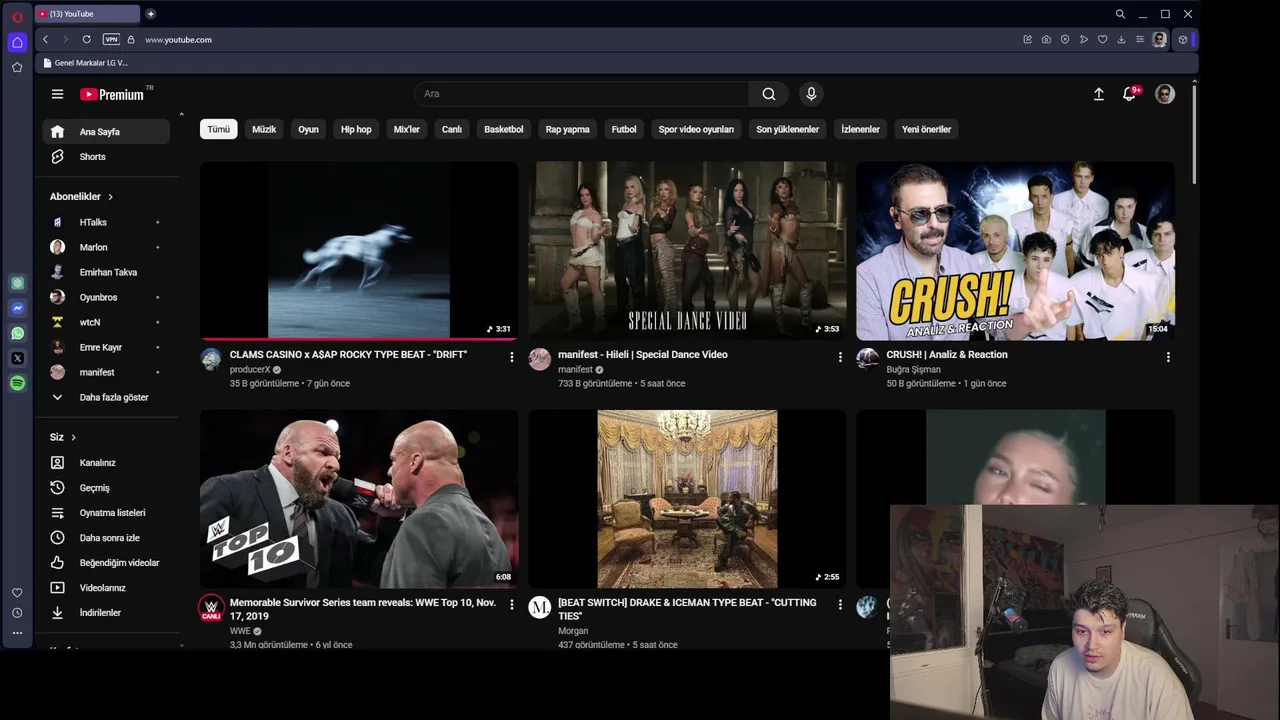This screenshot has height=720, width=1280.
Task: Open Spotify from the Opera sidebar
Action: click(x=17, y=383)
